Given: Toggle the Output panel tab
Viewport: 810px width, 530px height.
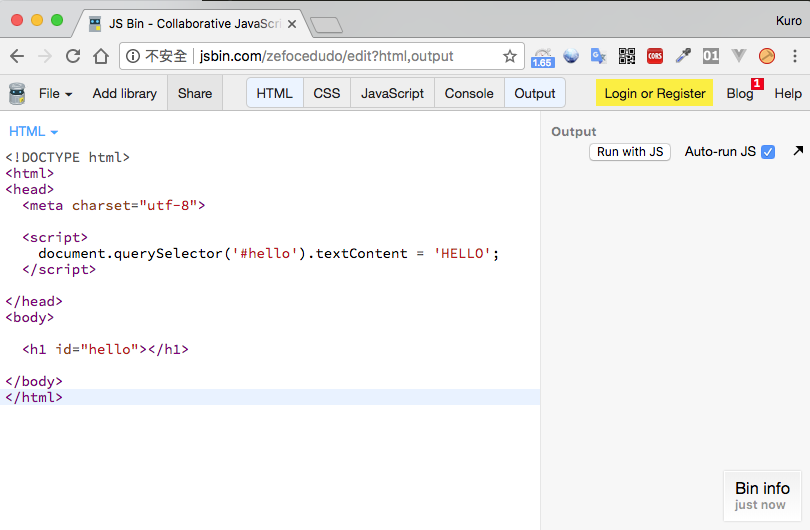Looking at the screenshot, I should [535, 93].
